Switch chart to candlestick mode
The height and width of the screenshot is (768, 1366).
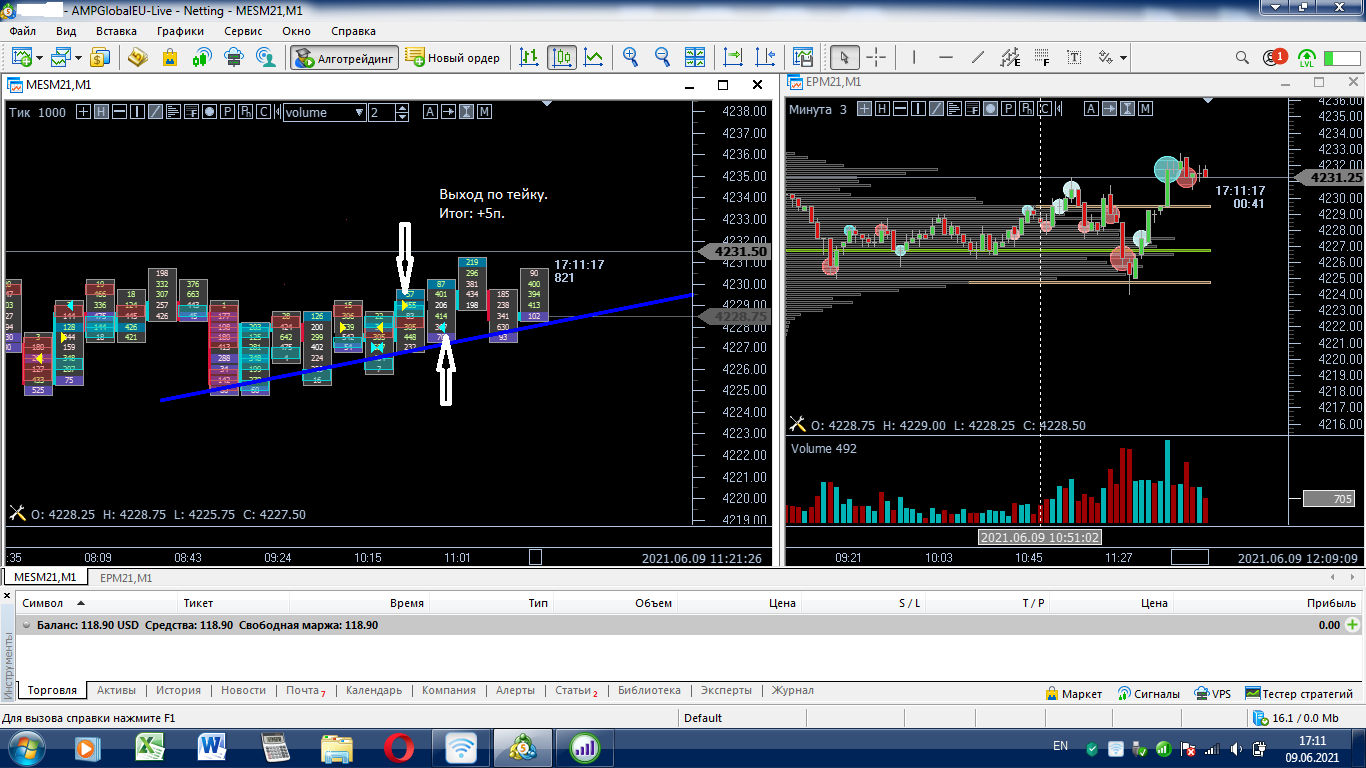point(562,57)
